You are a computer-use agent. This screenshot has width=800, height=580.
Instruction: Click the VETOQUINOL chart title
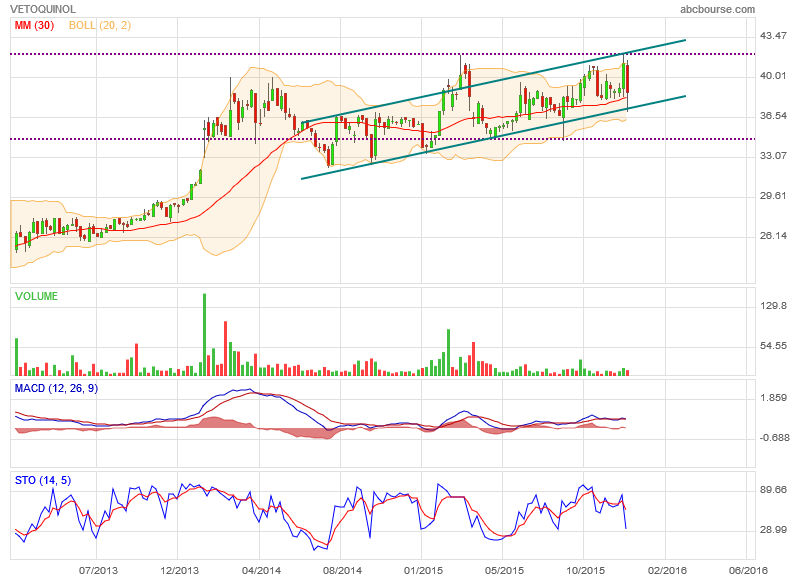[43, 9]
